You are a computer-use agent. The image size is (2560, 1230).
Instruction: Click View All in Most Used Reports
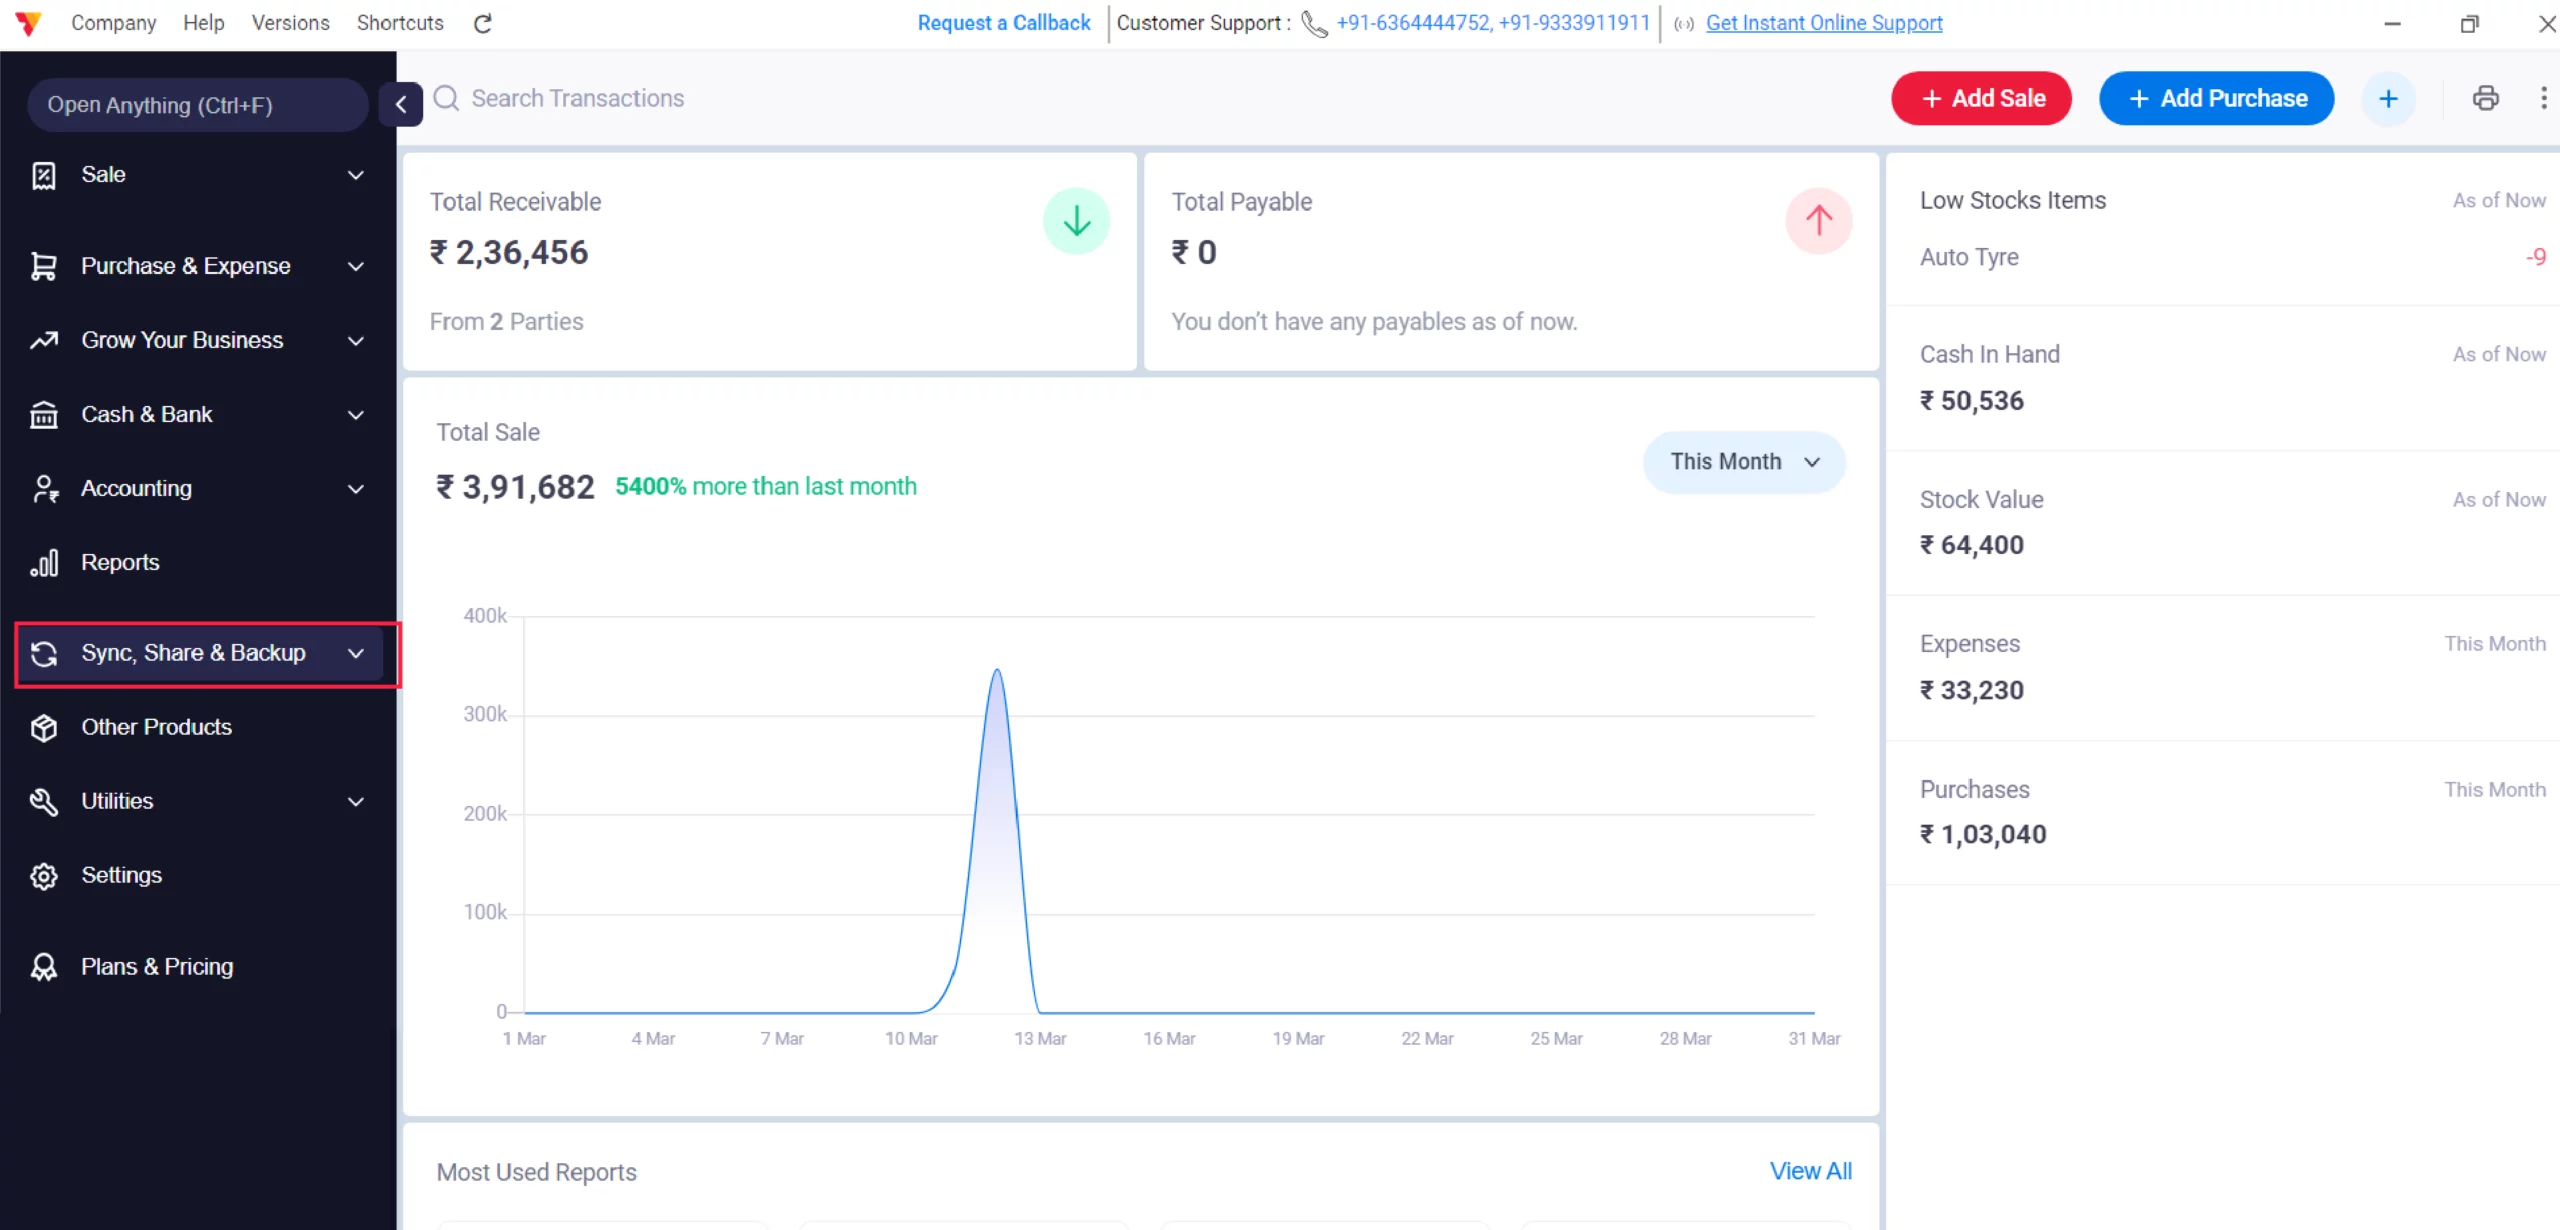[1810, 1171]
